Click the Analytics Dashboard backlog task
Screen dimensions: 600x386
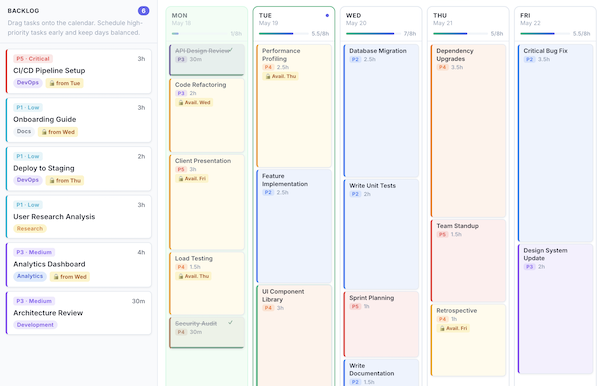(79, 265)
